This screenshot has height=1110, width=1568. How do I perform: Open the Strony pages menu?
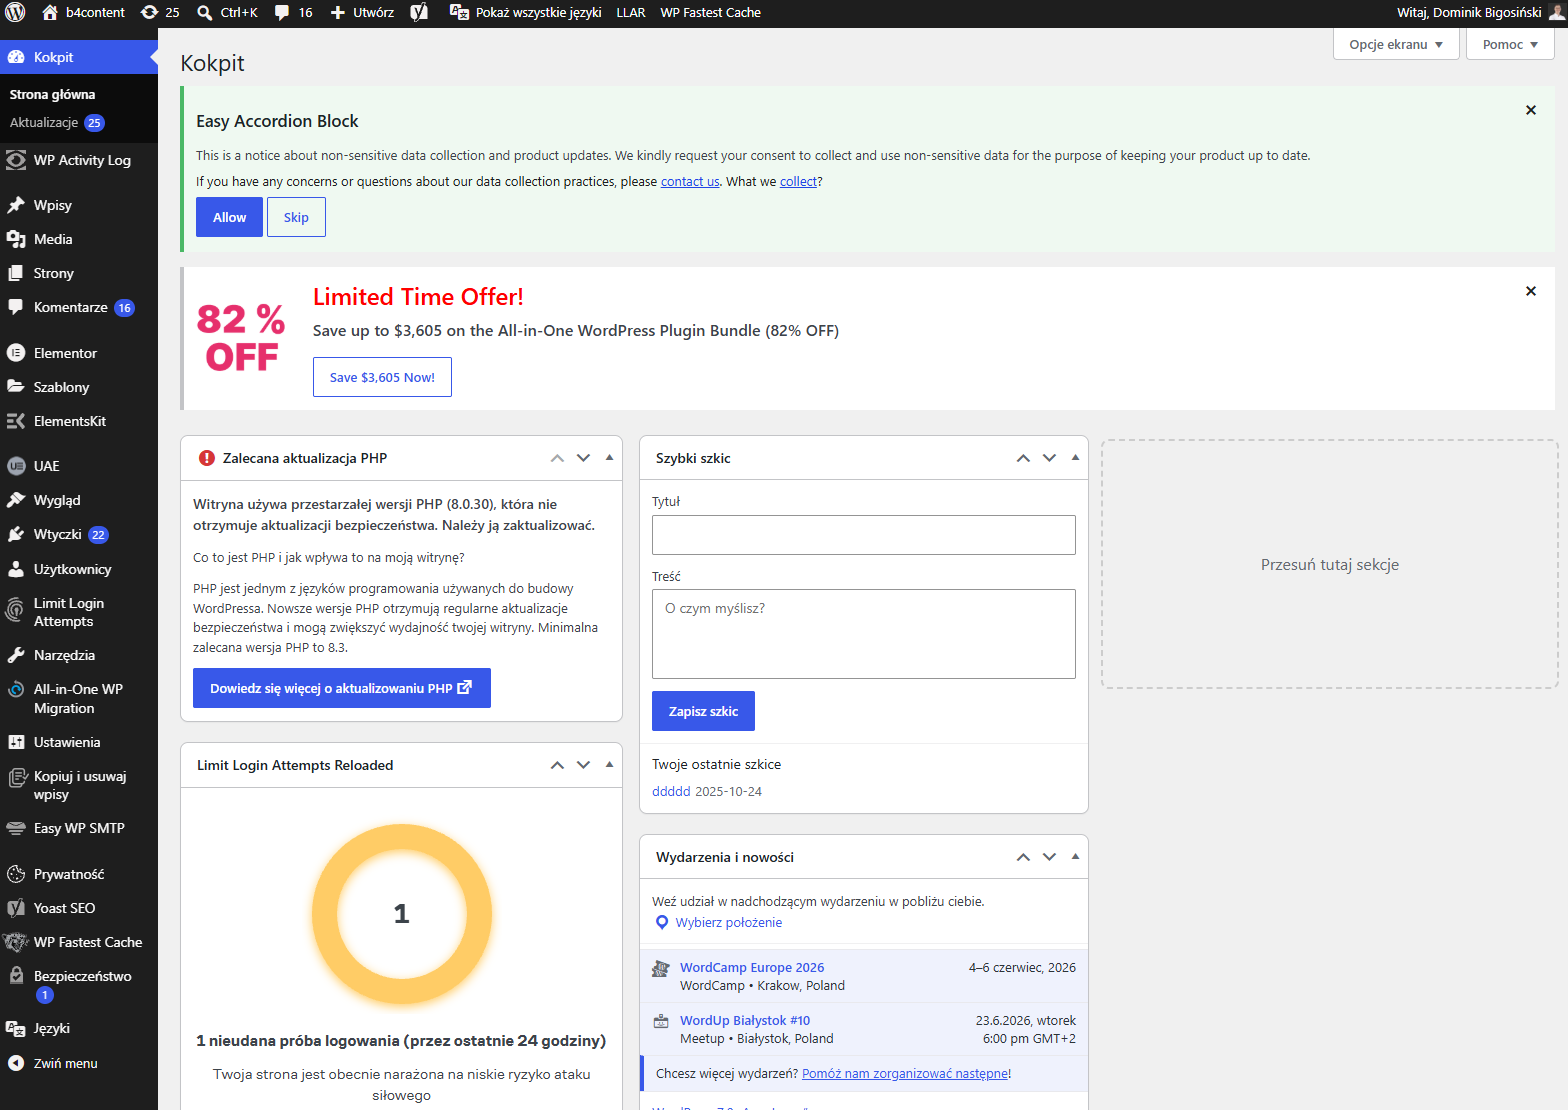click(79, 273)
